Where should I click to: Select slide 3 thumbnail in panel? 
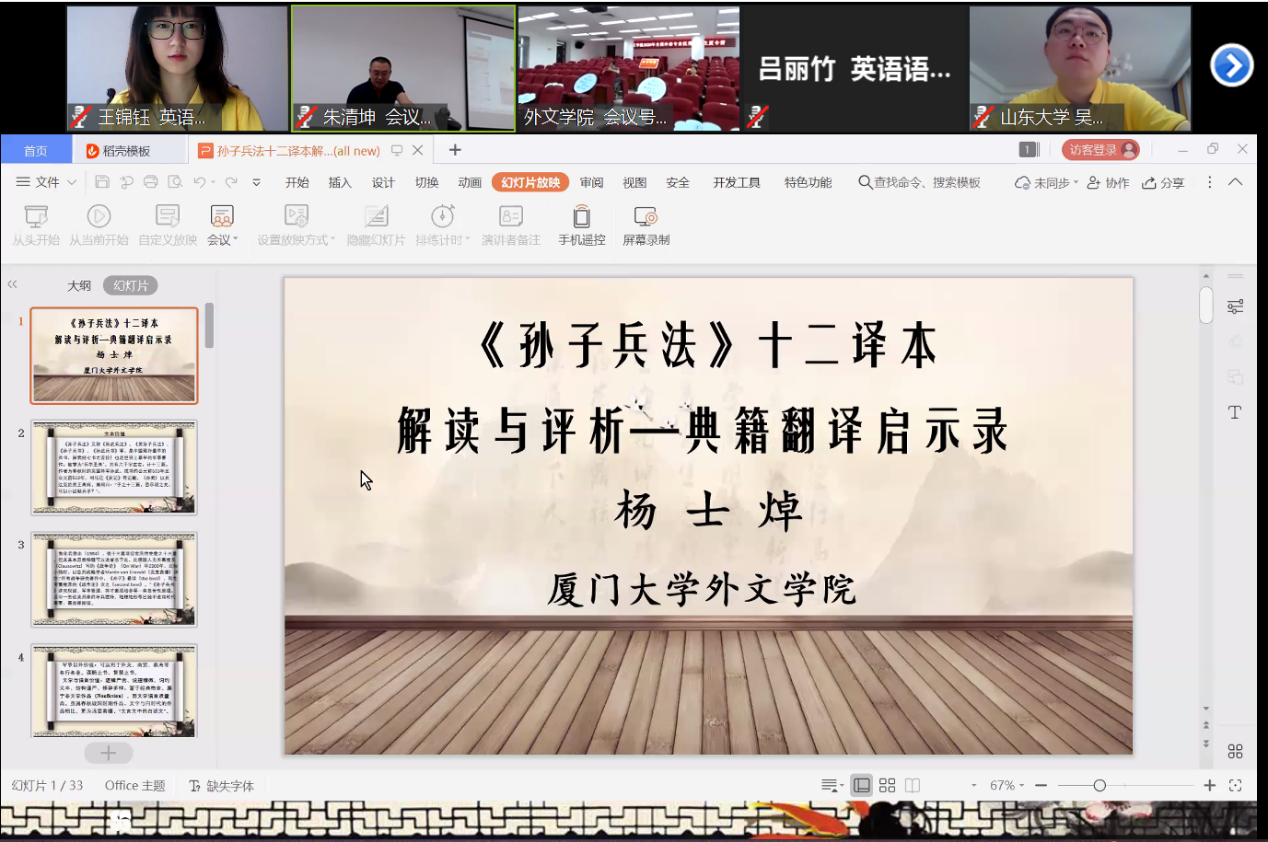coord(114,579)
